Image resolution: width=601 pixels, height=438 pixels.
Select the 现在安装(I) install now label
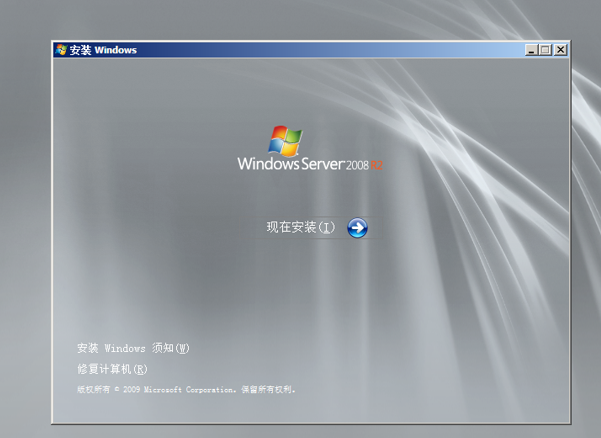coord(301,227)
